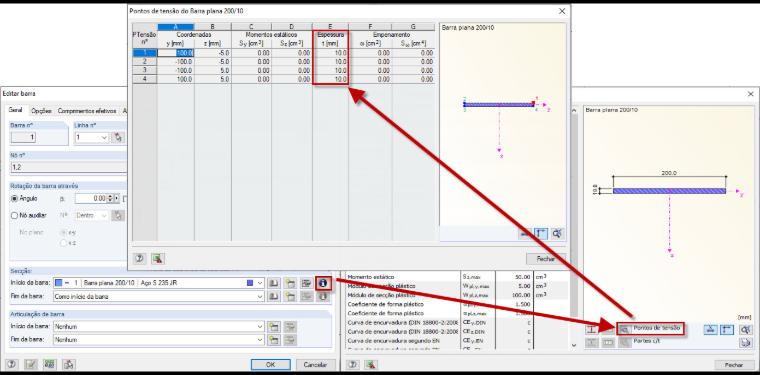Select stress point row 3 header
760x375 pixels.
[144, 70]
